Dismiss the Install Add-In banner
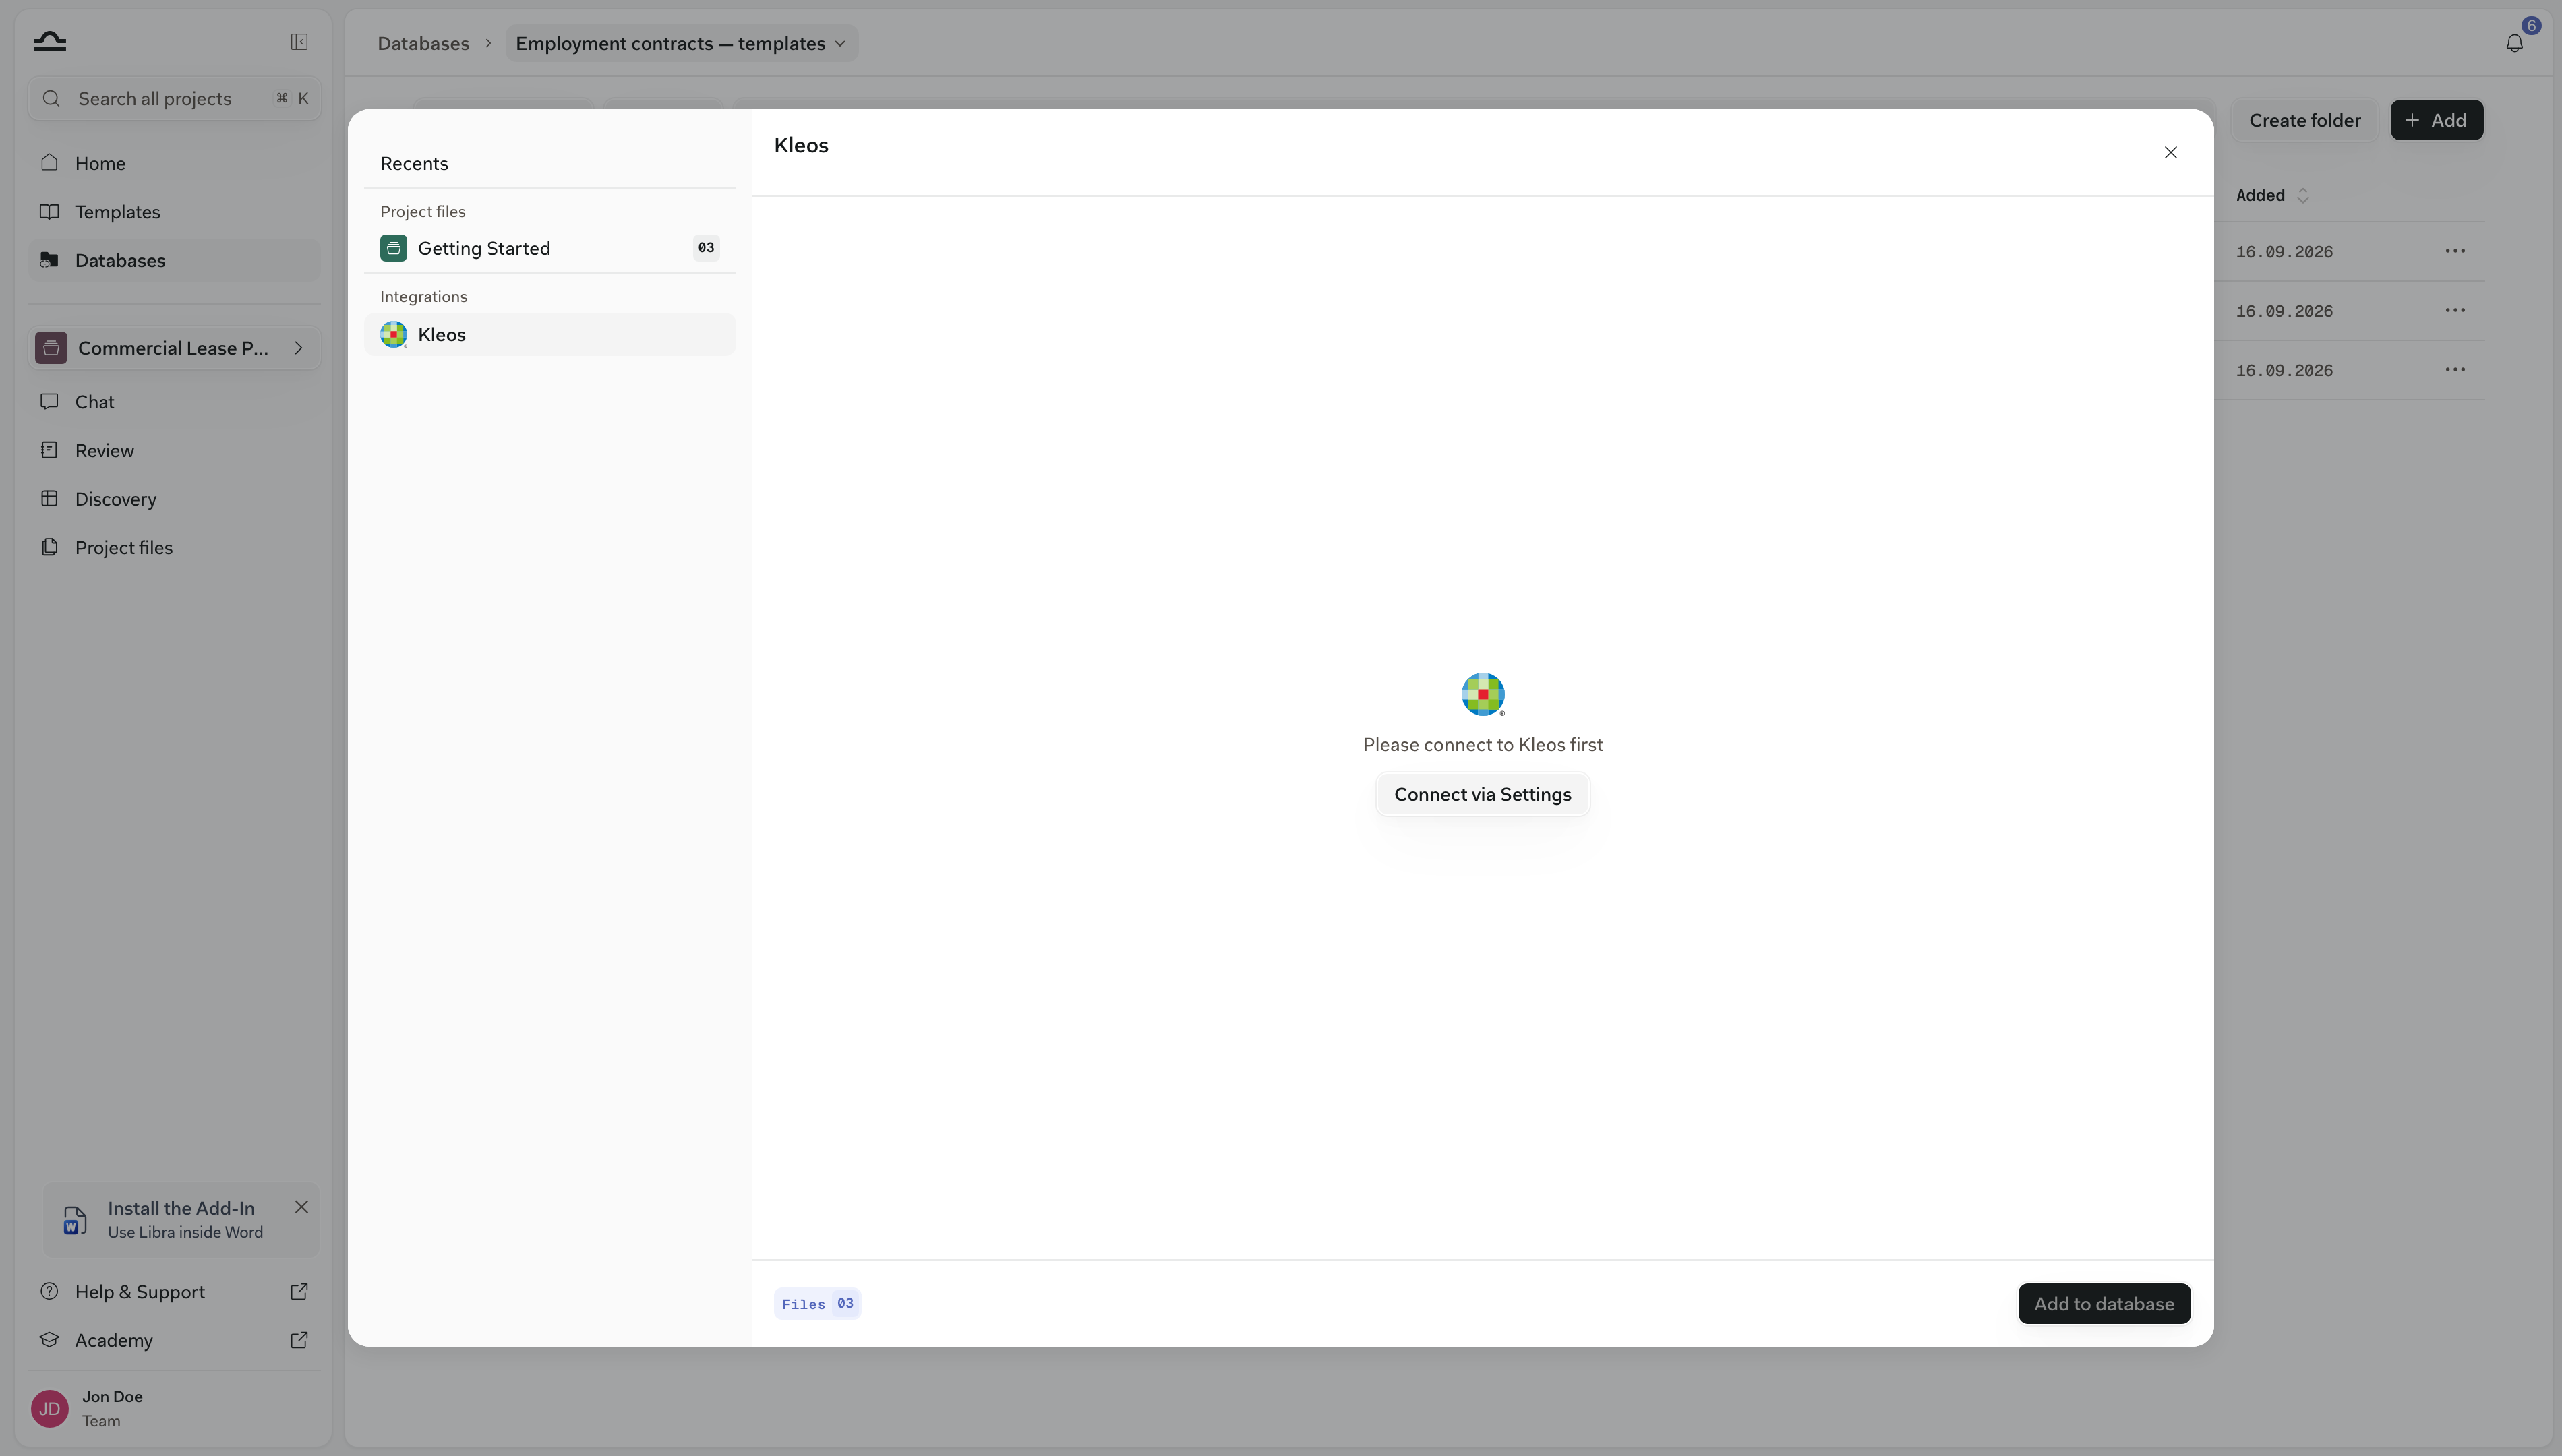Screen dimensions: 2562x1456 click(x=301, y=1207)
